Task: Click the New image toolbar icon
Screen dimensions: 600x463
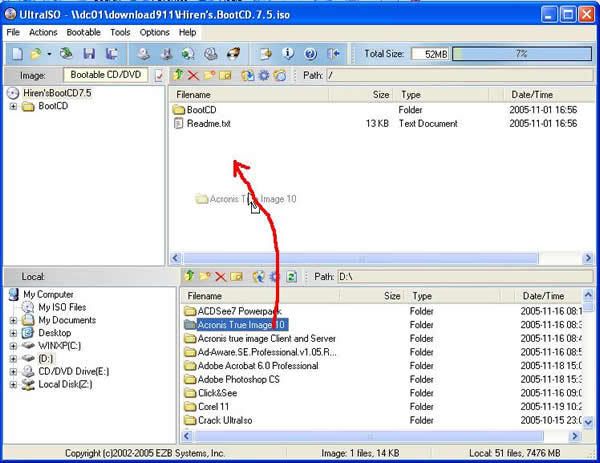Action: pos(17,54)
